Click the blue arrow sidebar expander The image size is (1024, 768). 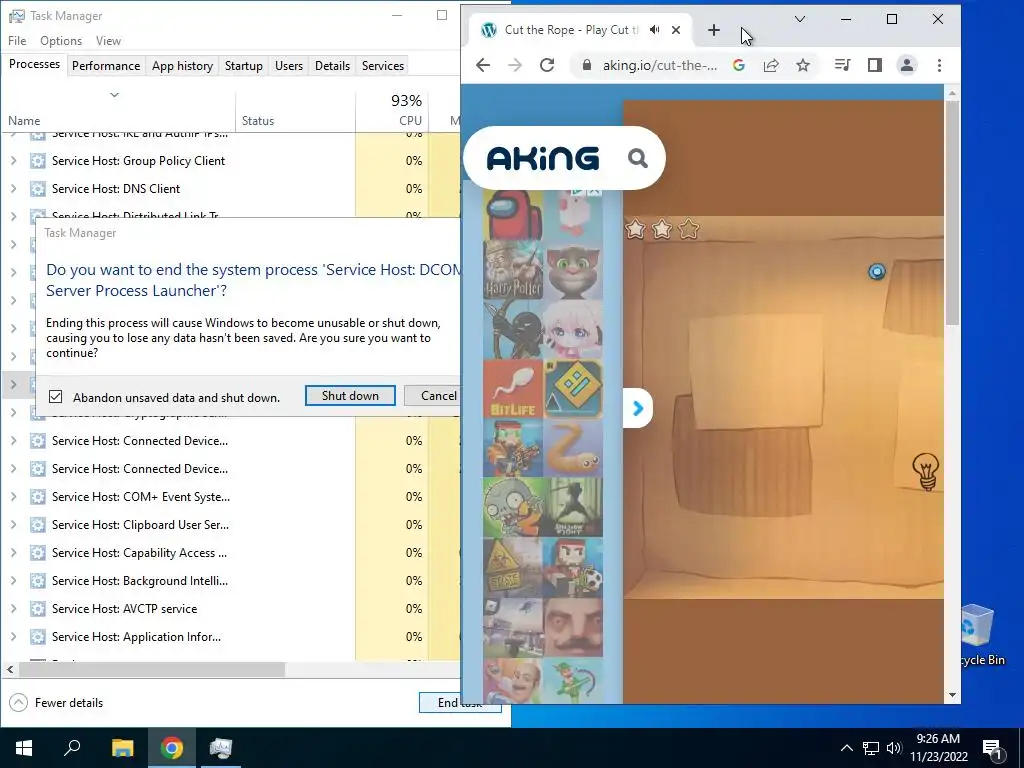click(x=637, y=409)
